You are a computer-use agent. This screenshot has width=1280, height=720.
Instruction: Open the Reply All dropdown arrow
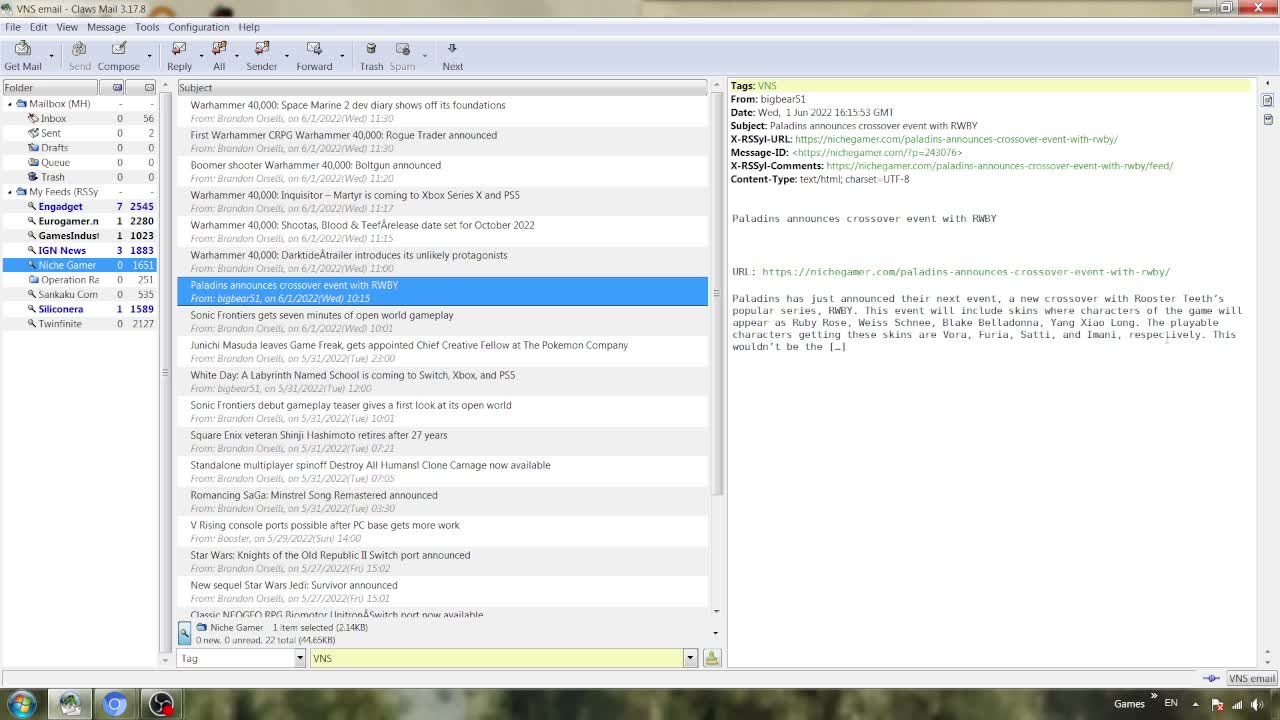click(236, 56)
